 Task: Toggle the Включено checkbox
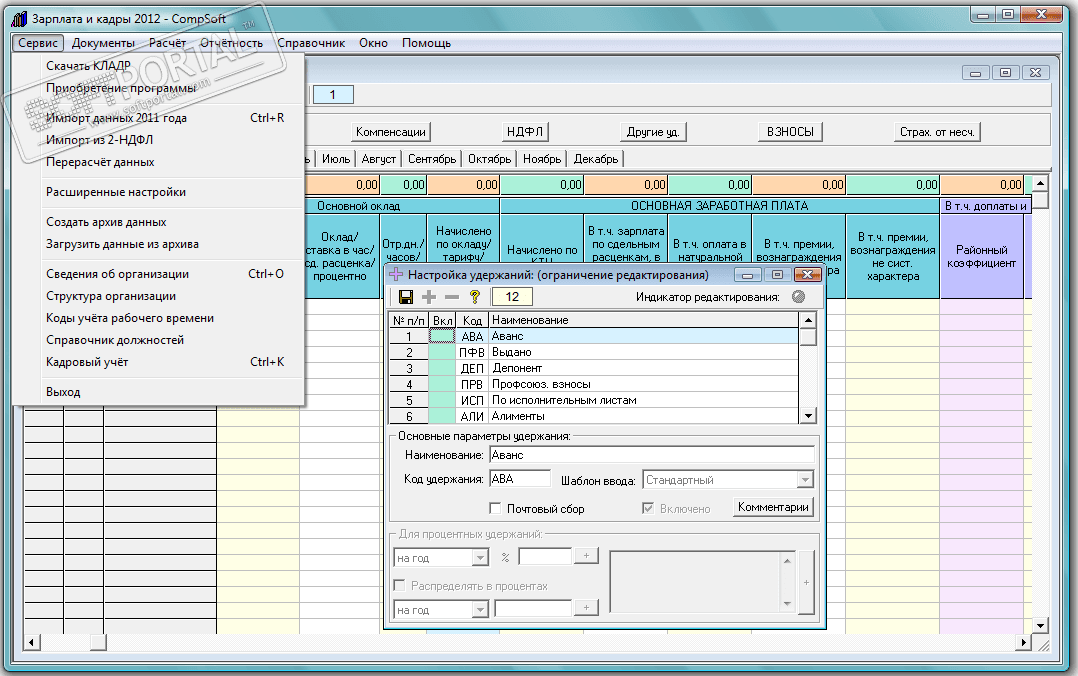(648, 508)
